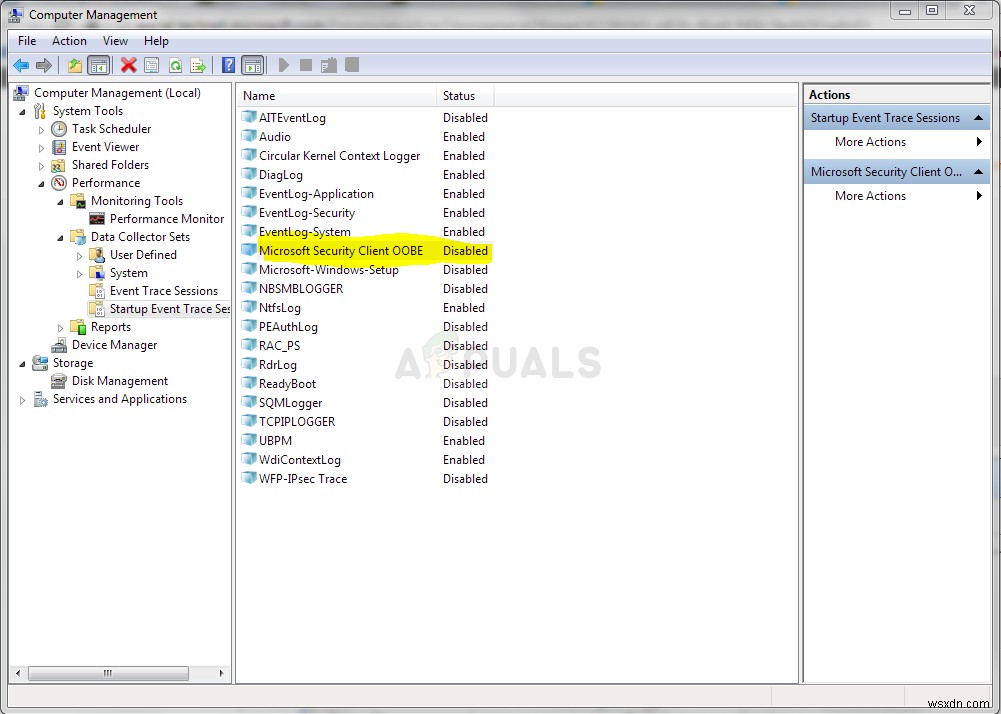The width and height of the screenshot is (1001, 714).
Task: Open the Action menu
Action: [x=68, y=40]
